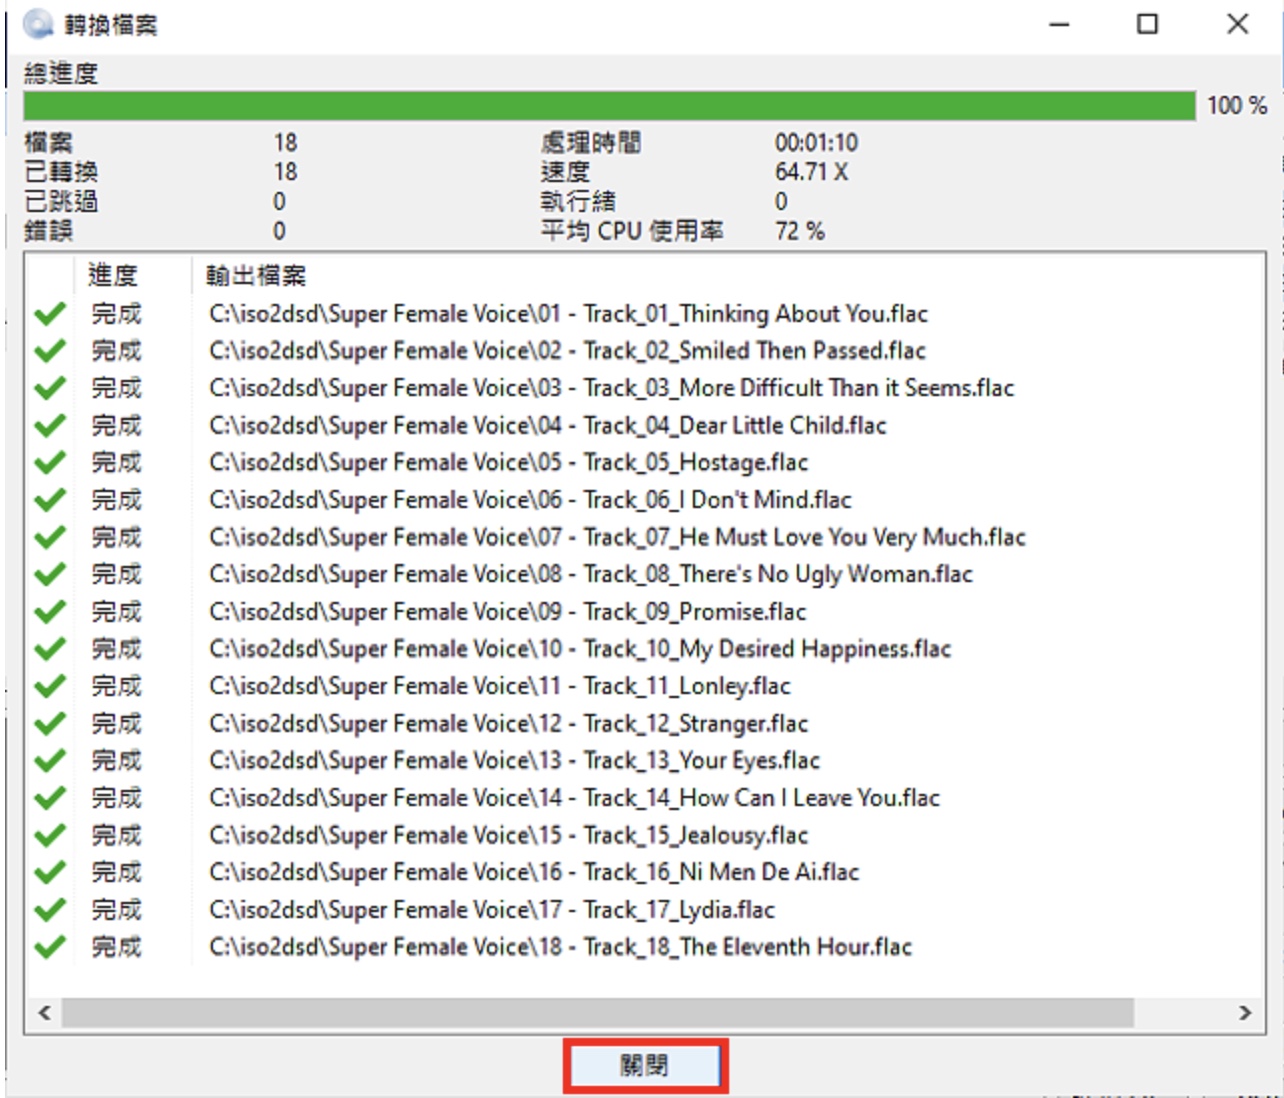The height and width of the screenshot is (1098, 1284).
Task: Click the 總進度 label
Action: click(x=61, y=73)
